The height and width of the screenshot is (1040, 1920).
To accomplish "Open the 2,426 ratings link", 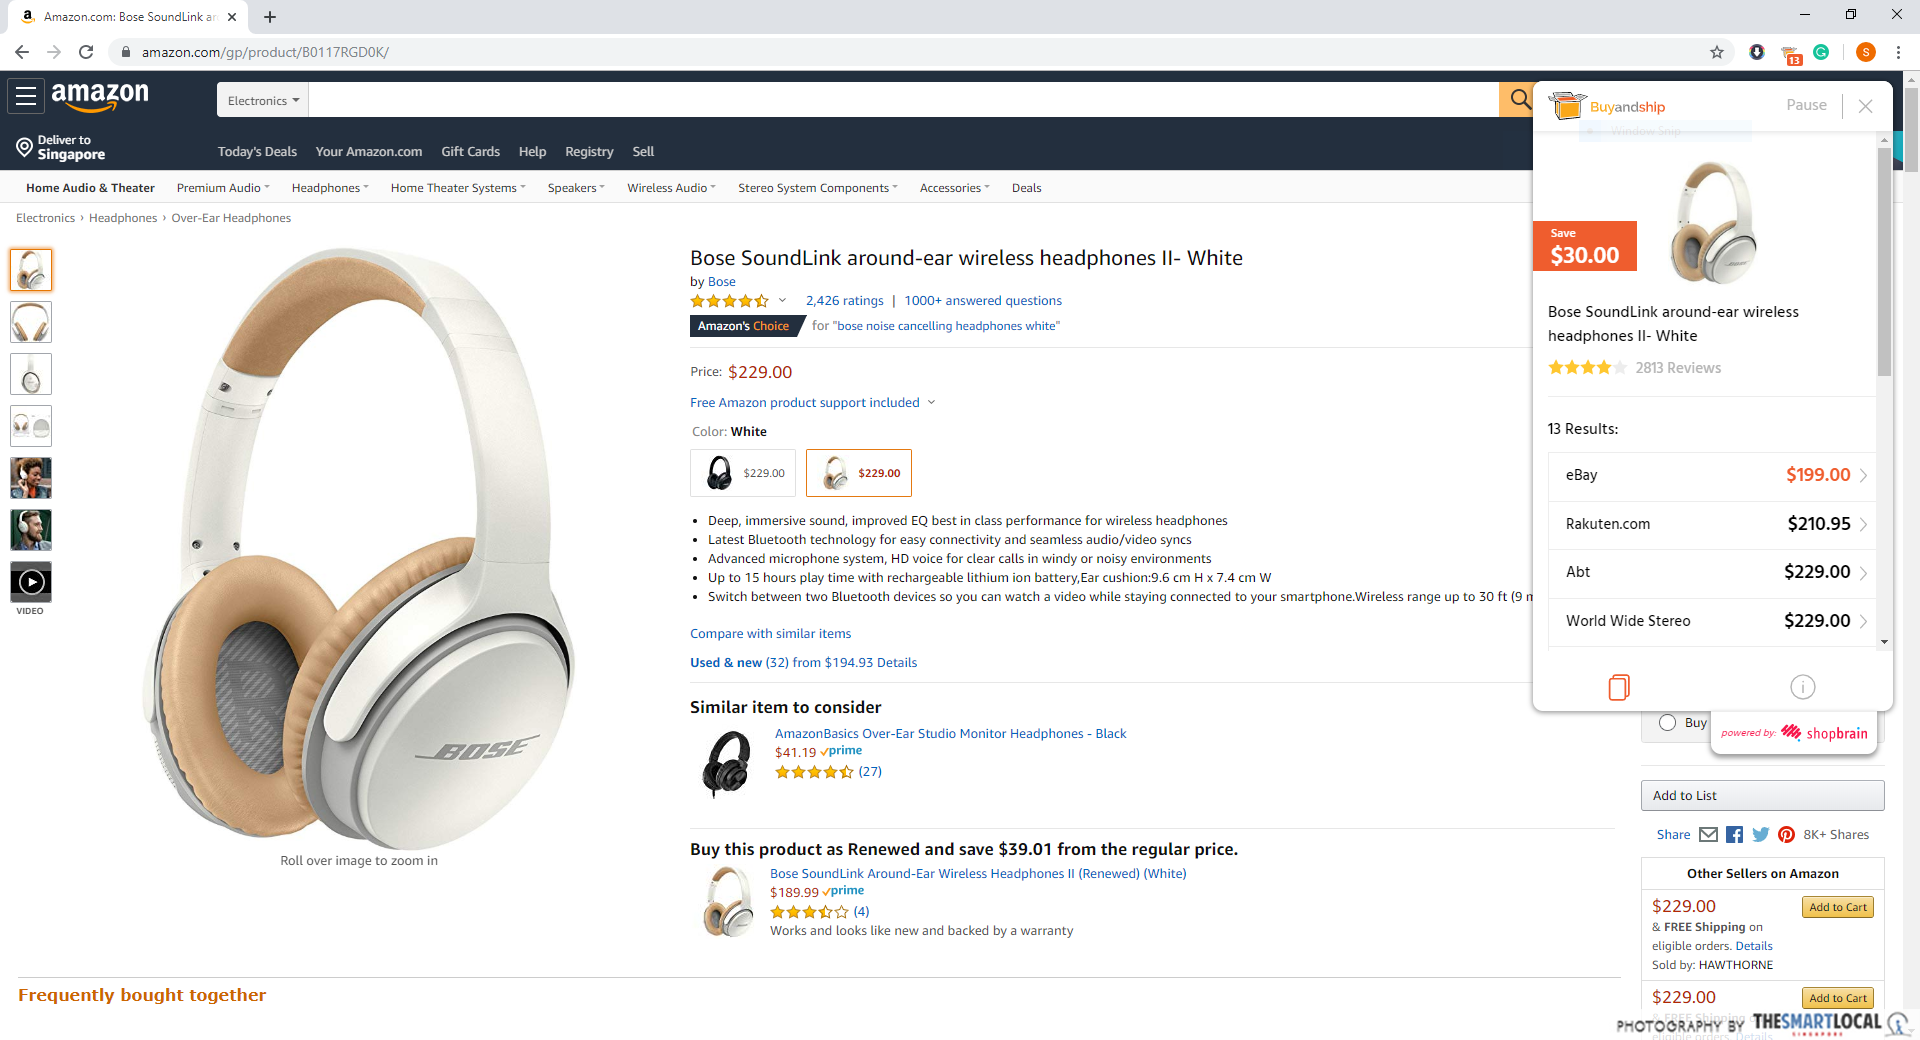I will coord(844,301).
